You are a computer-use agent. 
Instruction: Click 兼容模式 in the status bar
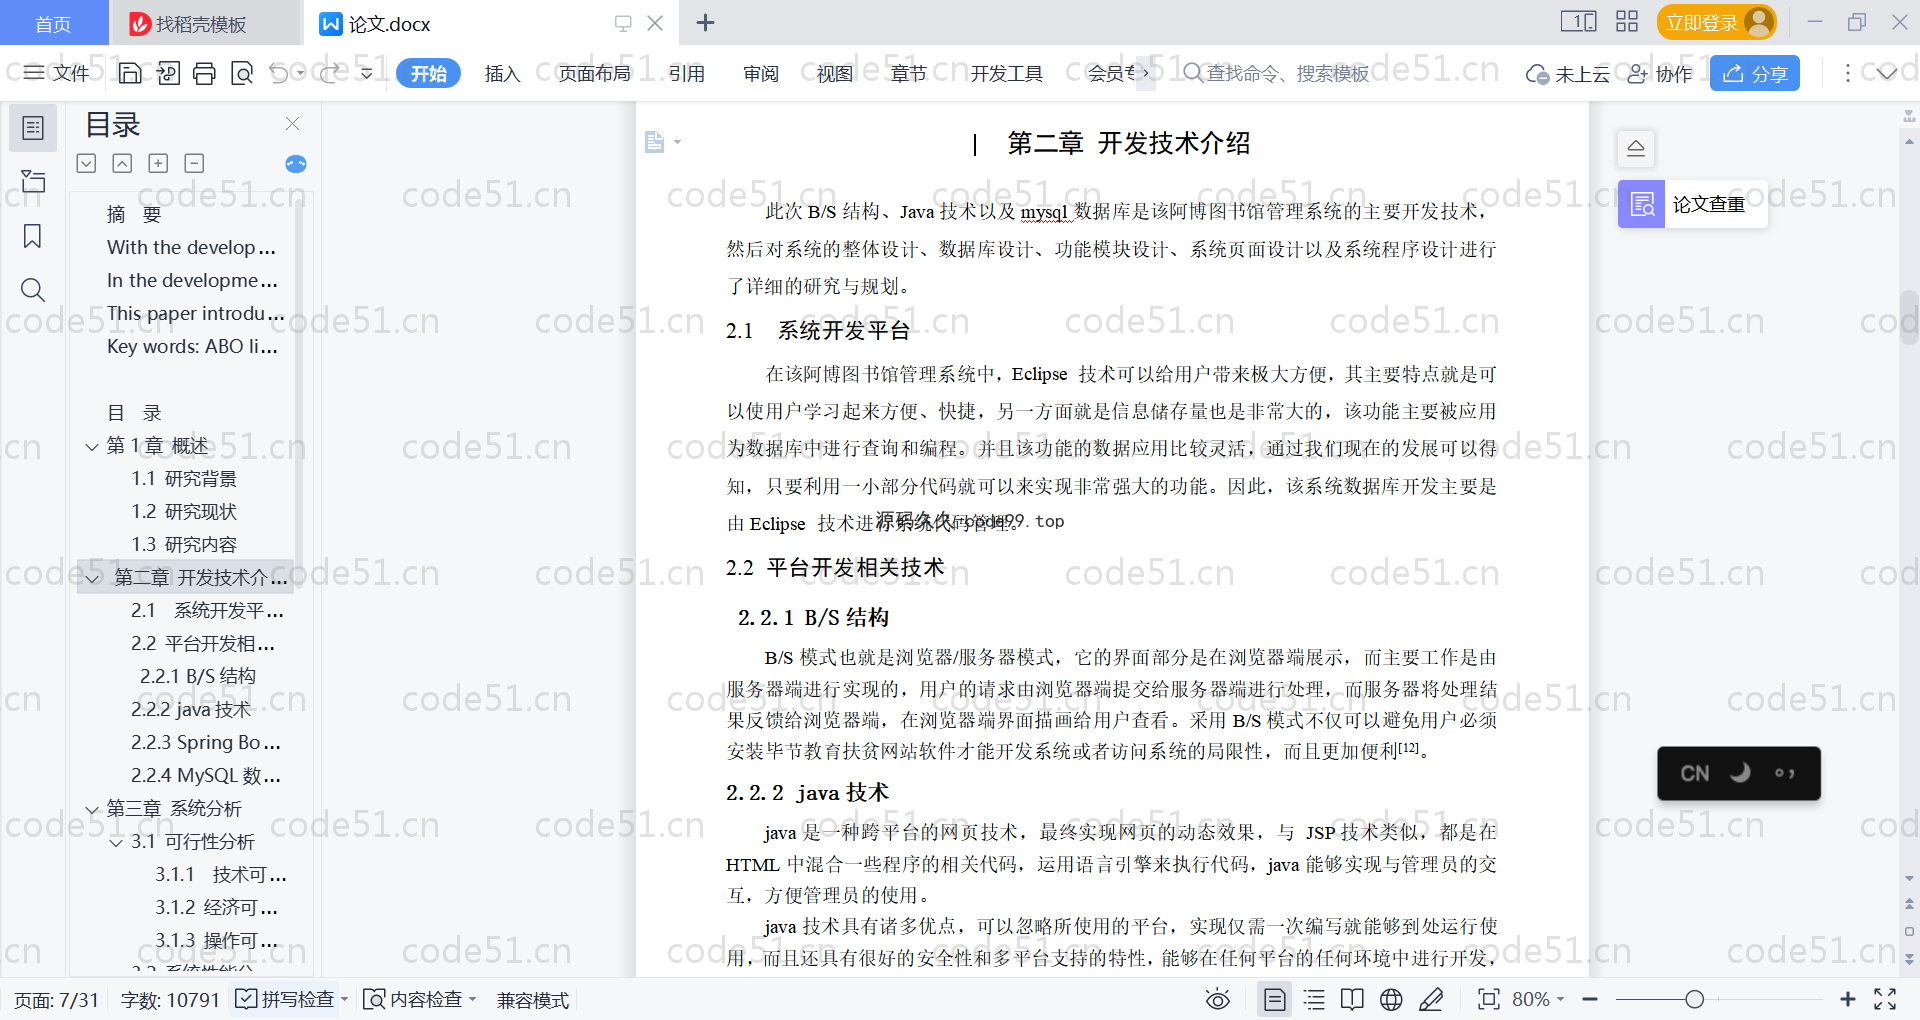click(533, 1000)
